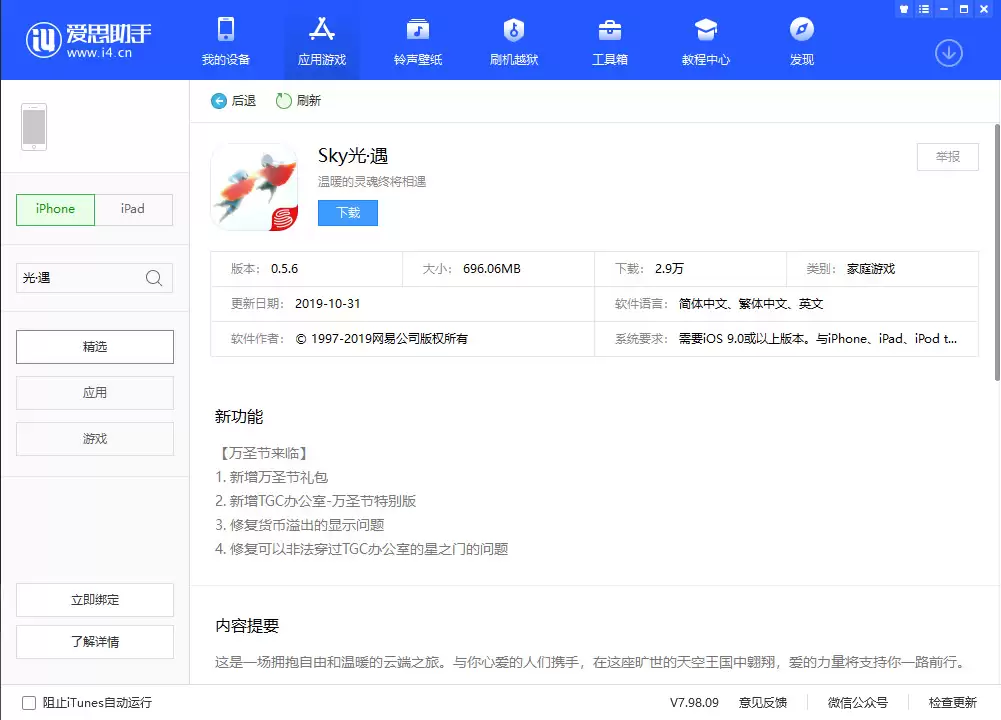The height and width of the screenshot is (720, 1001).
Task: Click the subtitle 温暖的灵魂终将相遇
Action: pos(372,182)
